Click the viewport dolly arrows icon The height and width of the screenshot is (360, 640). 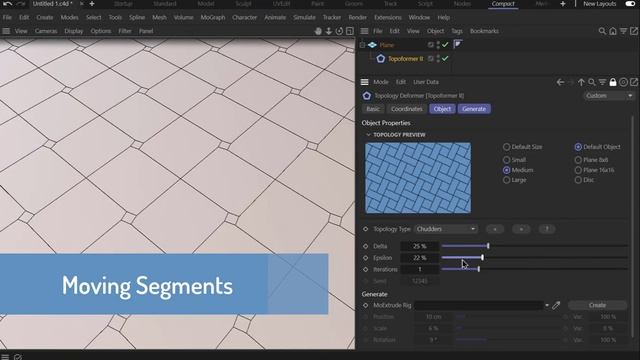coord(329,31)
